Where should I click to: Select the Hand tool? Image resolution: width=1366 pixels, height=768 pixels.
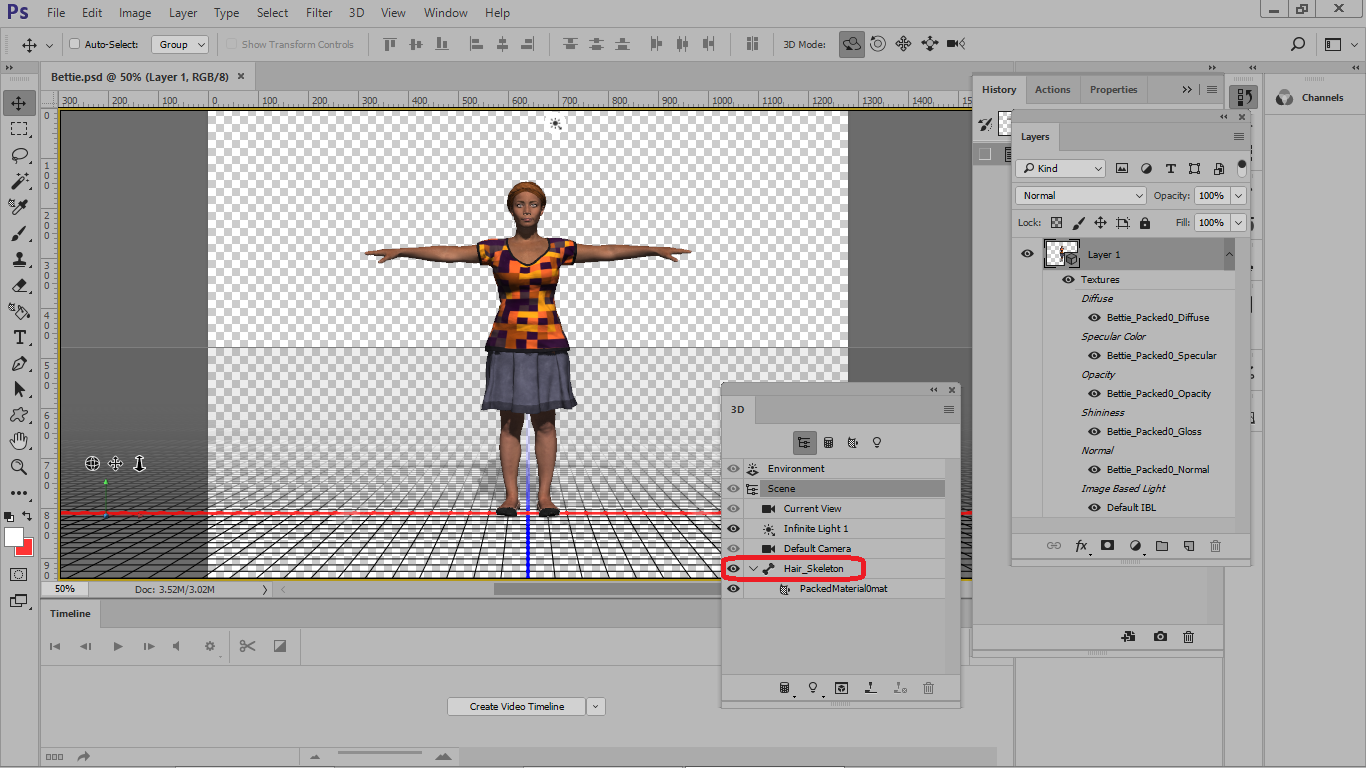coord(19,441)
